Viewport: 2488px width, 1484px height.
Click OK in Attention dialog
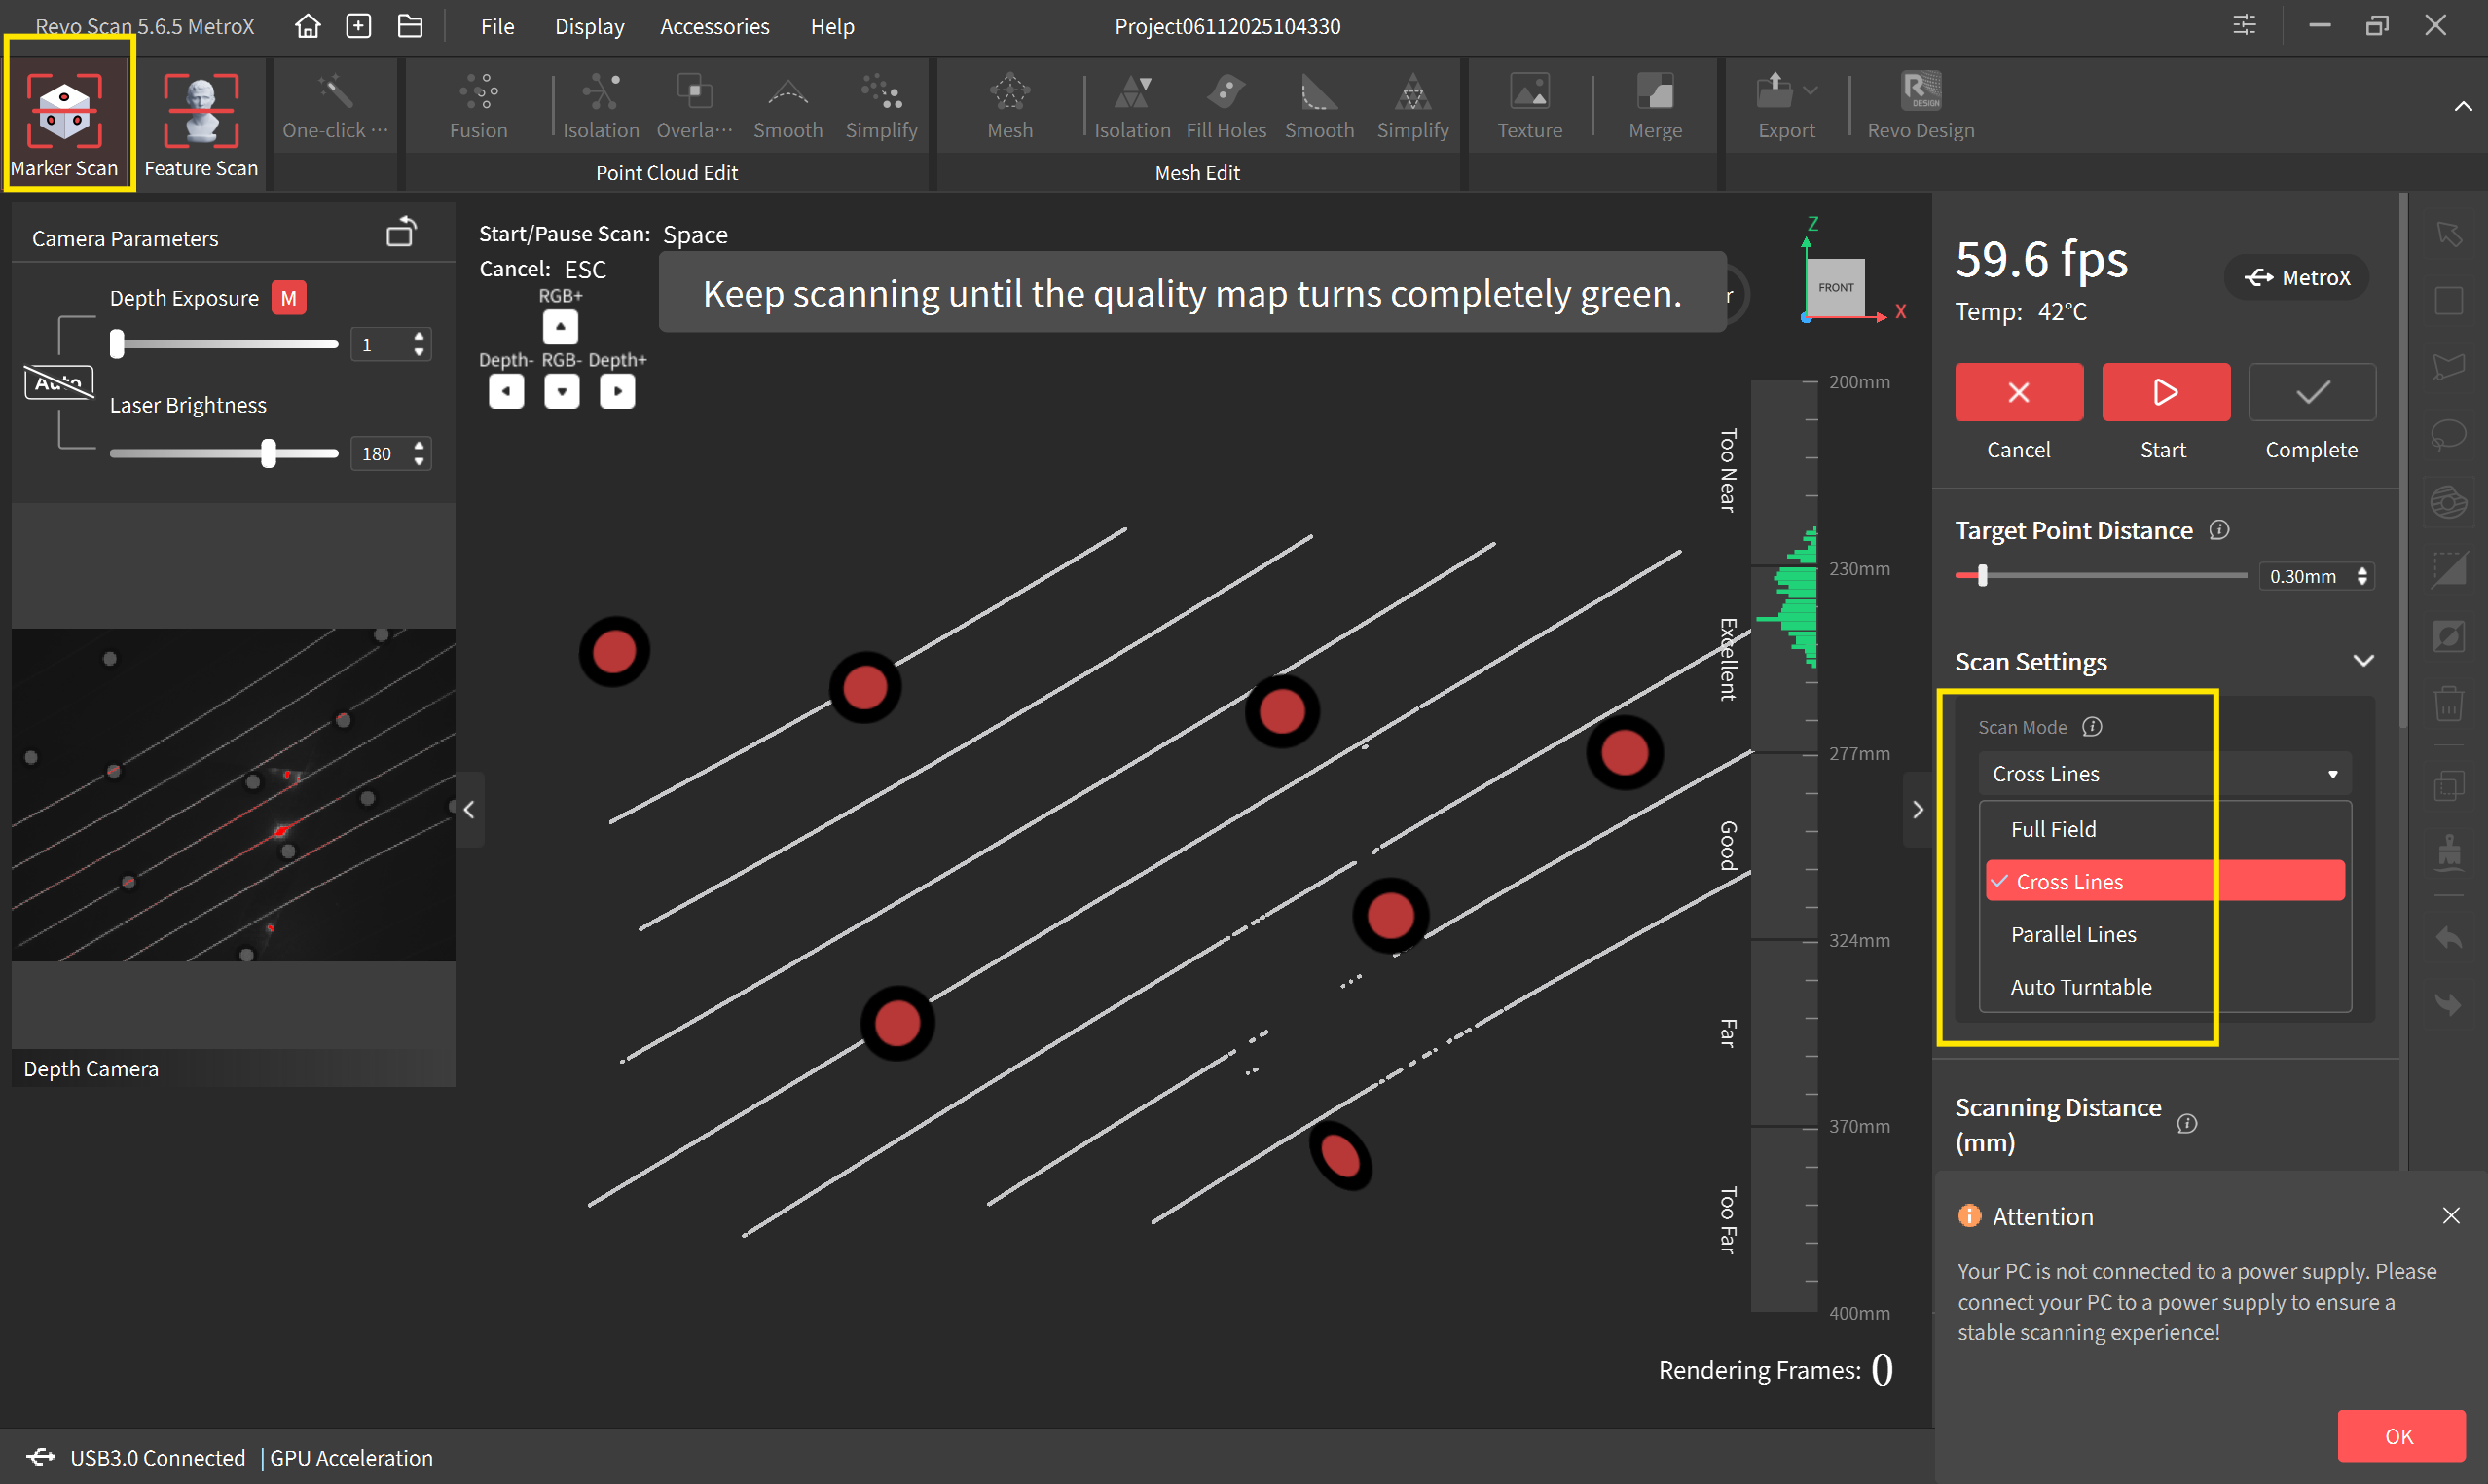2400,1436
